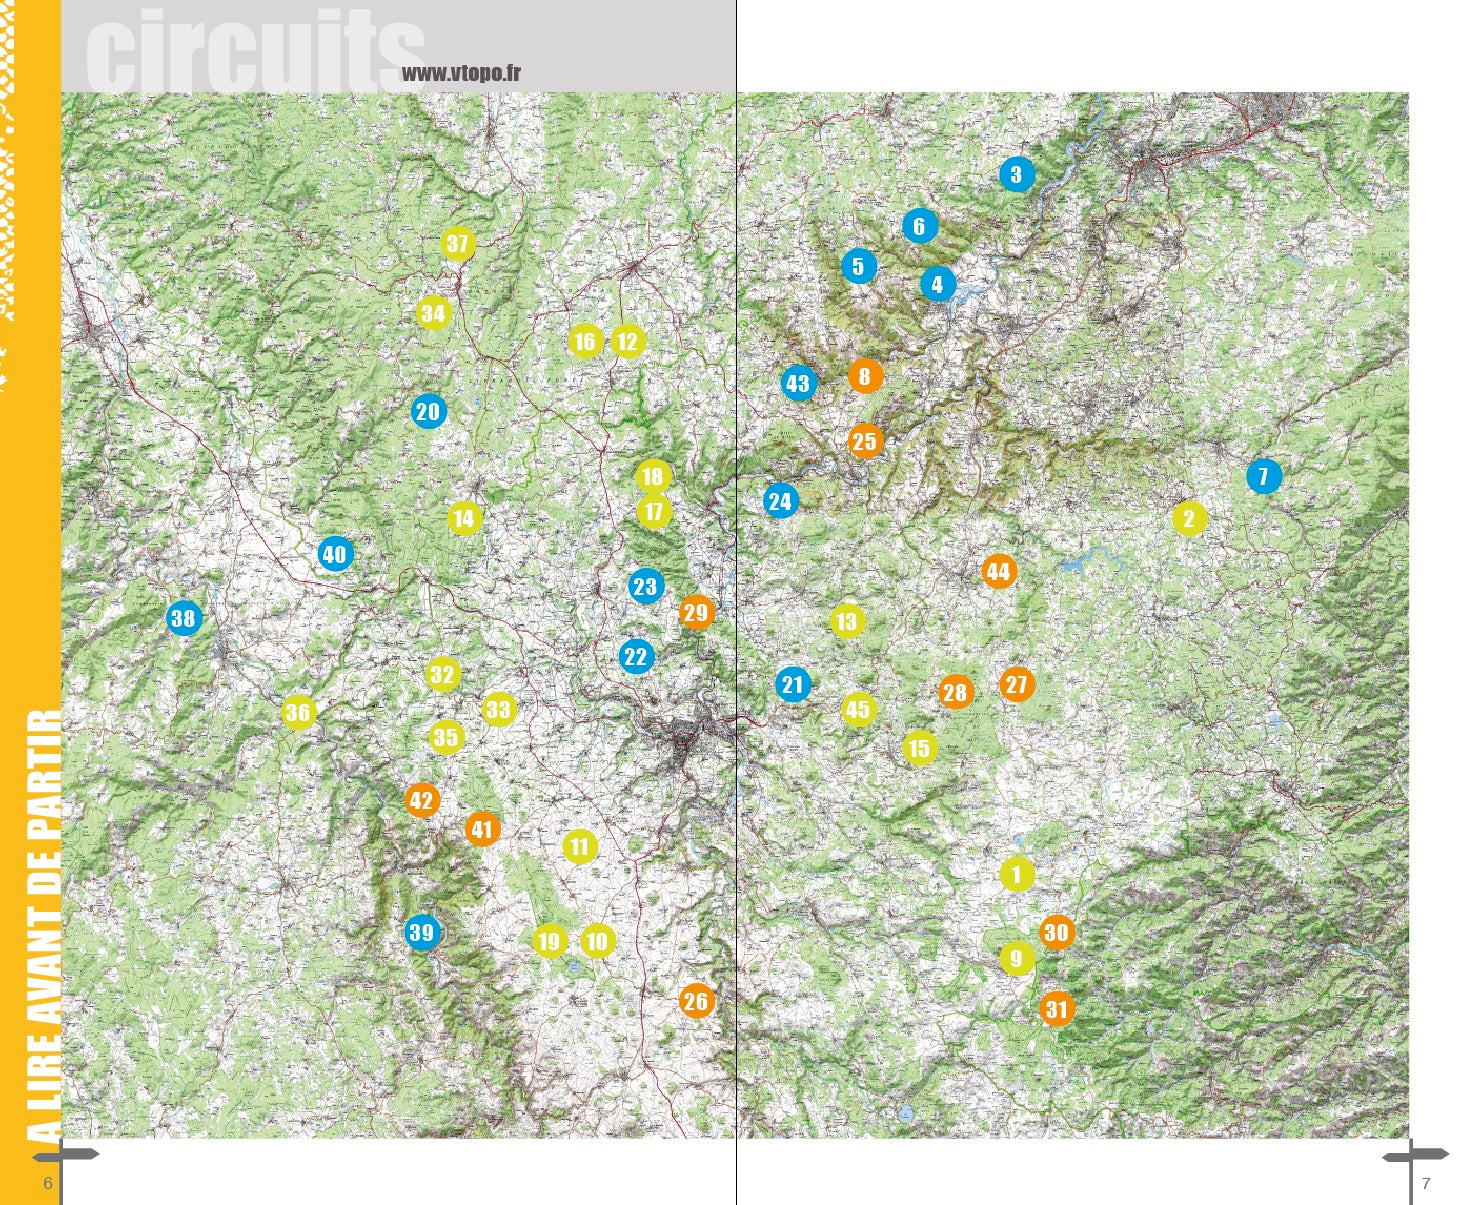Click blue circuit marker 39

click(x=422, y=933)
